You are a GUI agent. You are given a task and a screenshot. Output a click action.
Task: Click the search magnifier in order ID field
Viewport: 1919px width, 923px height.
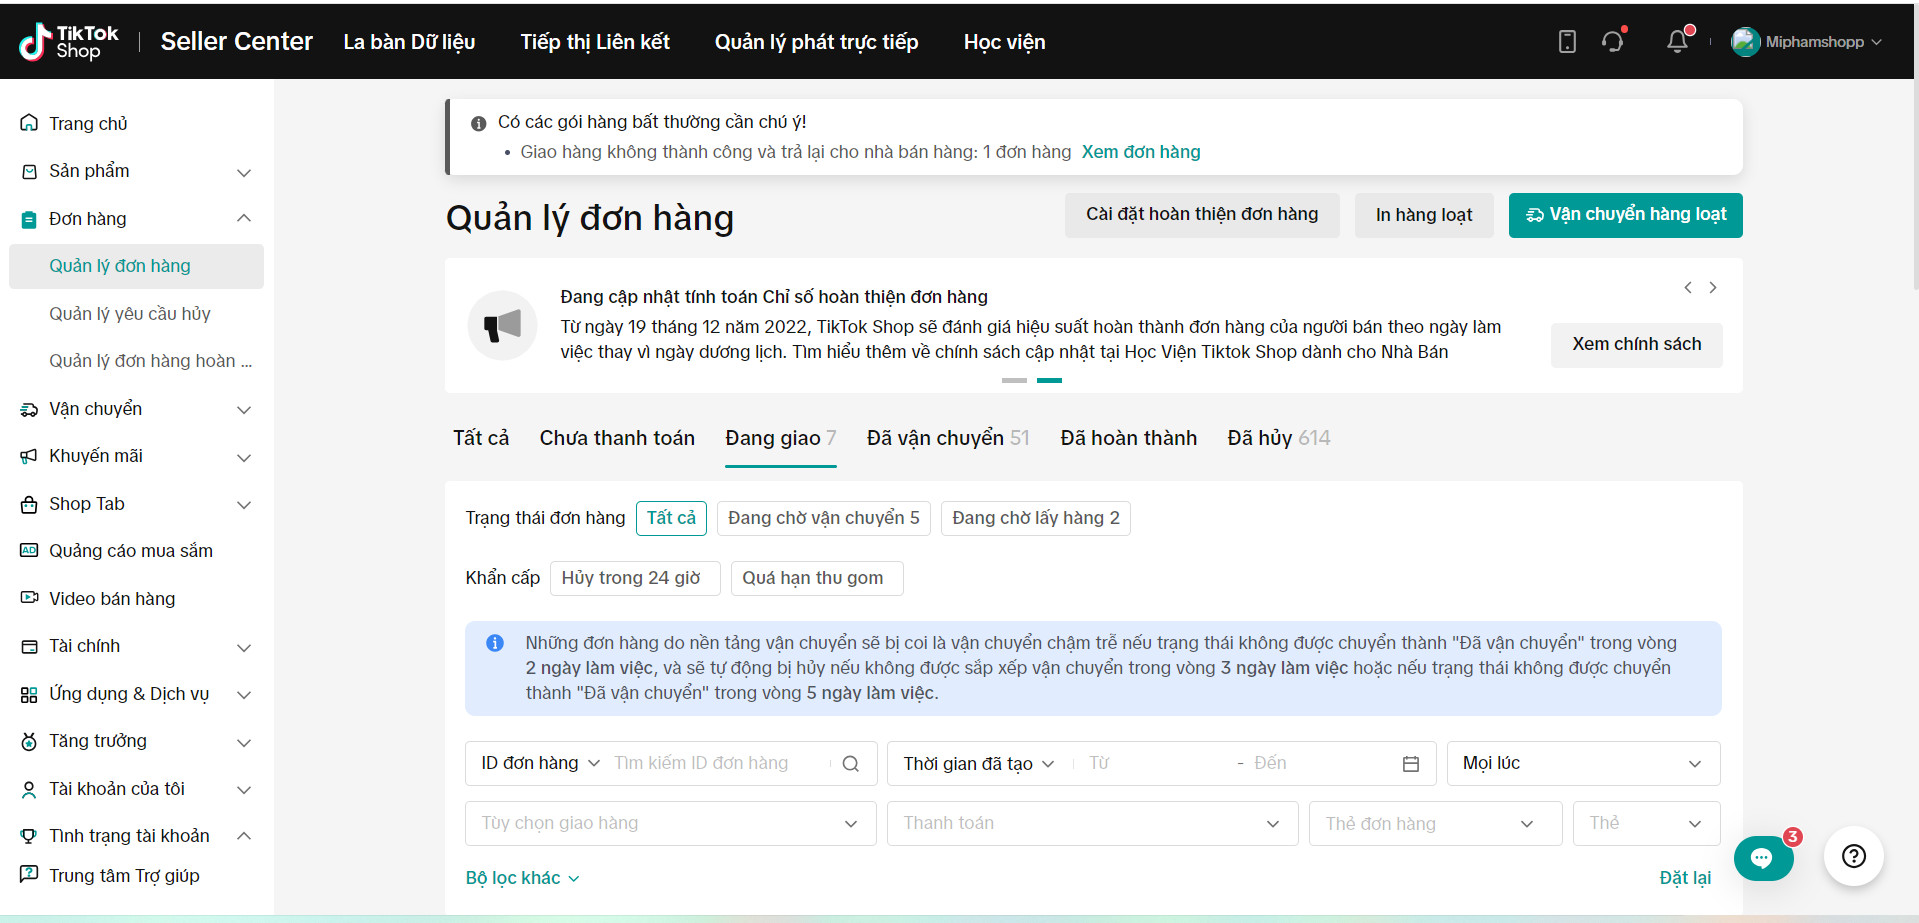[x=851, y=764]
